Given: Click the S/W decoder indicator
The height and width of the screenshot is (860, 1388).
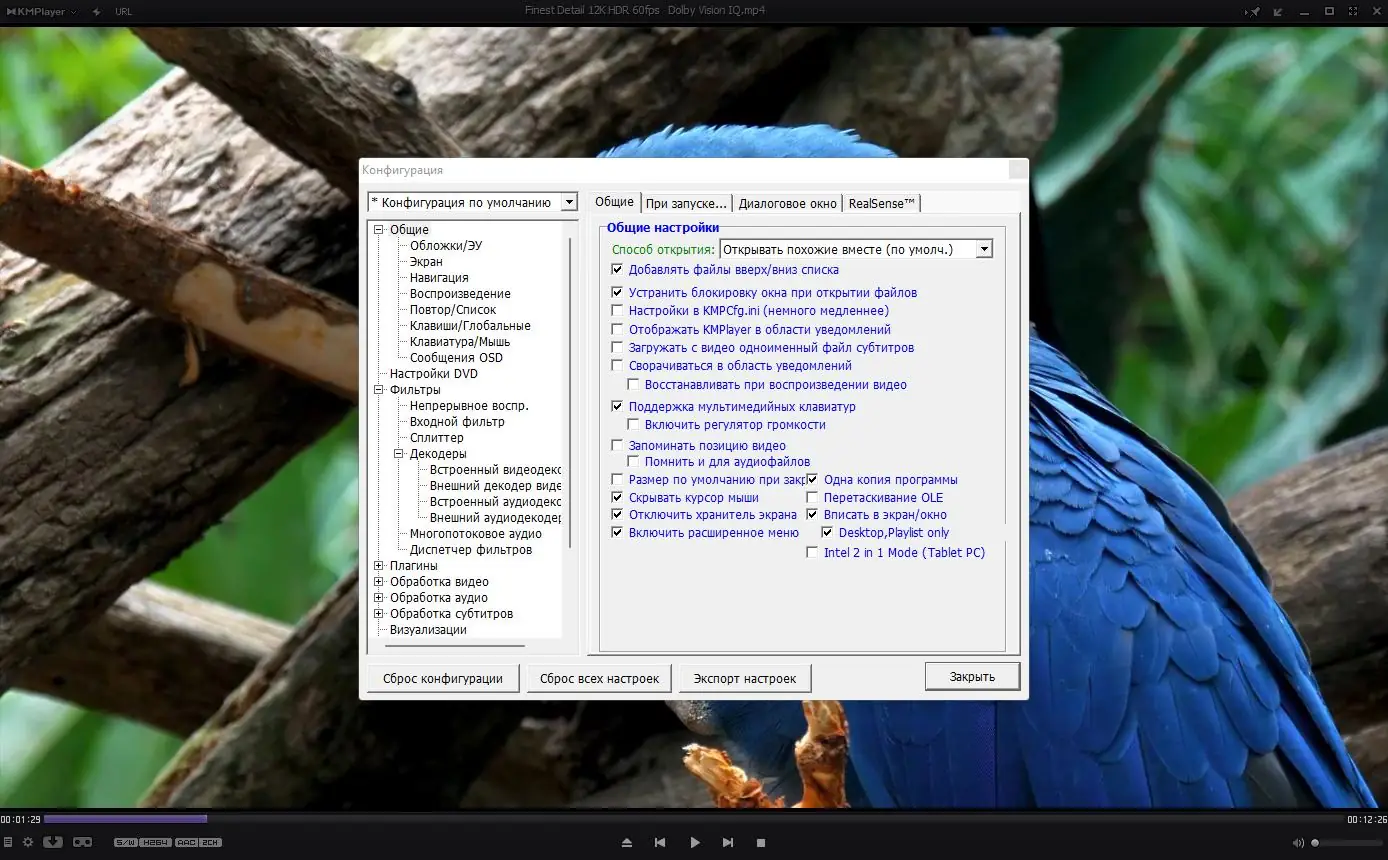Looking at the screenshot, I should click(125, 842).
